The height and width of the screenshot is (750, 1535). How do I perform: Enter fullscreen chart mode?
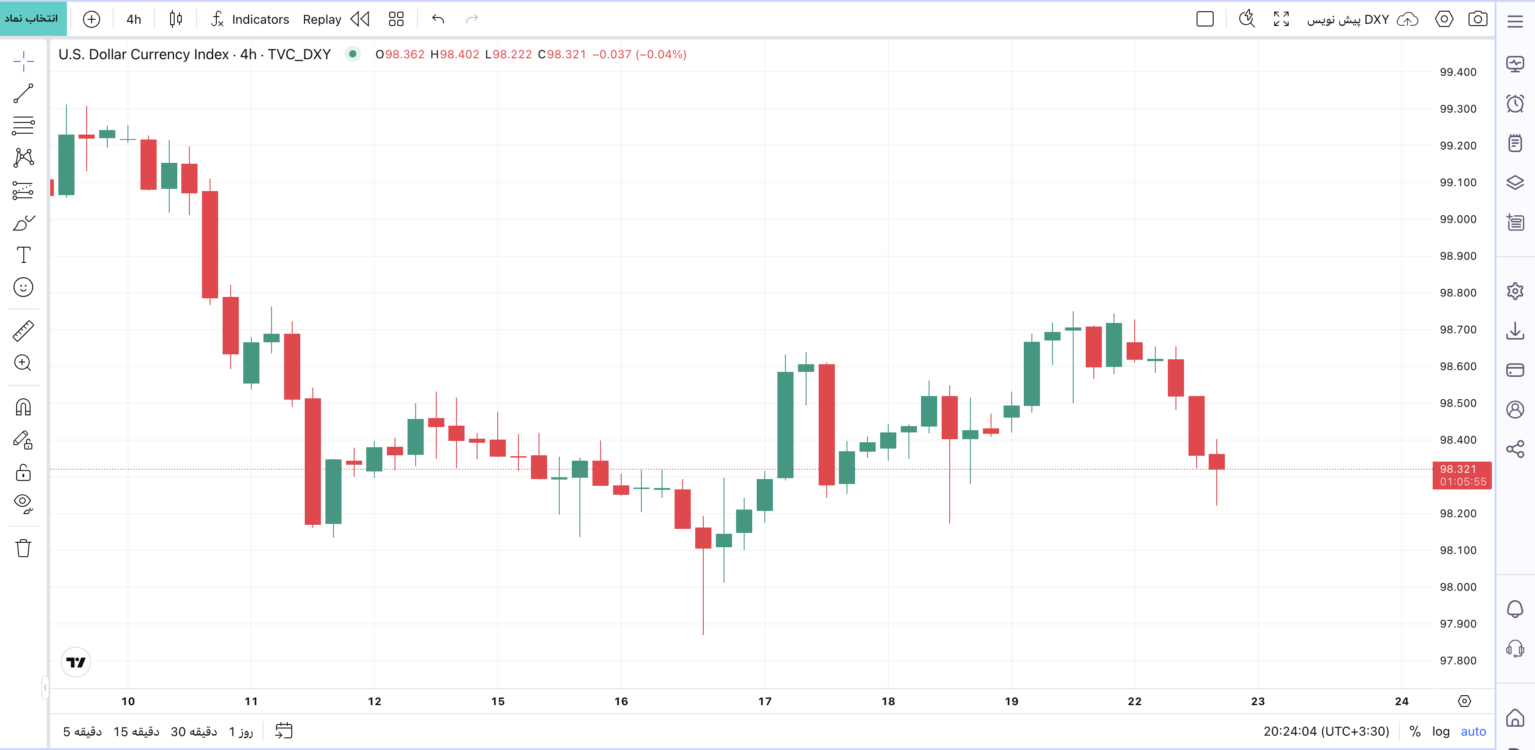tap(1281, 19)
